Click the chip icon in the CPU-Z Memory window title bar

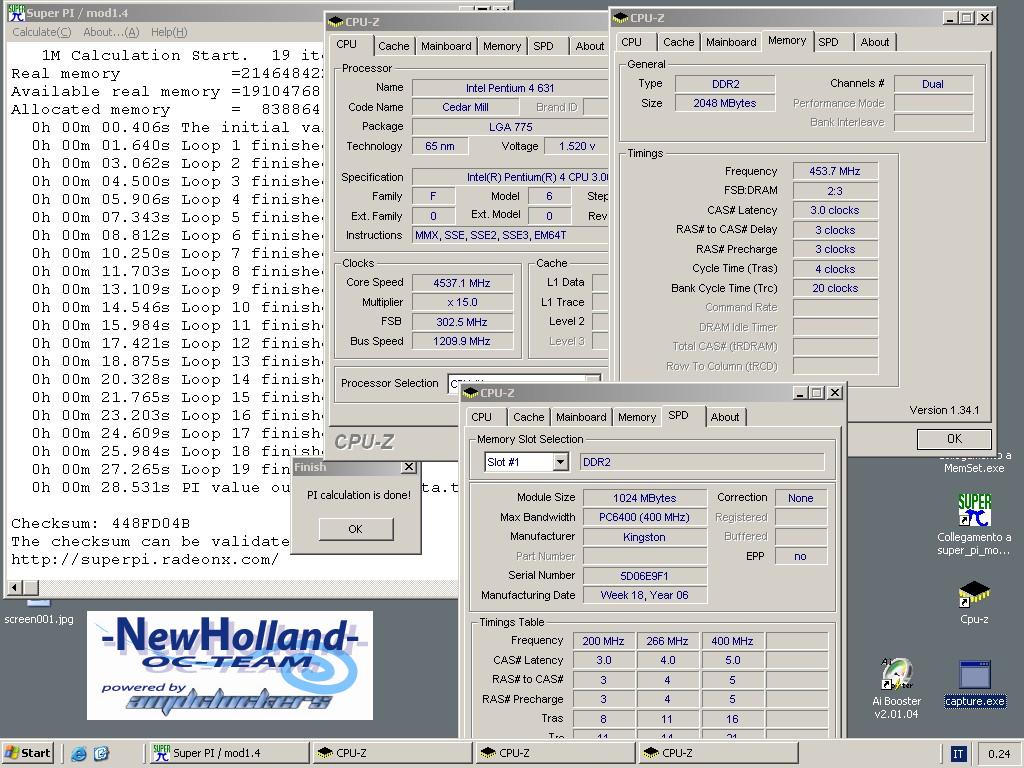(620, 18)
